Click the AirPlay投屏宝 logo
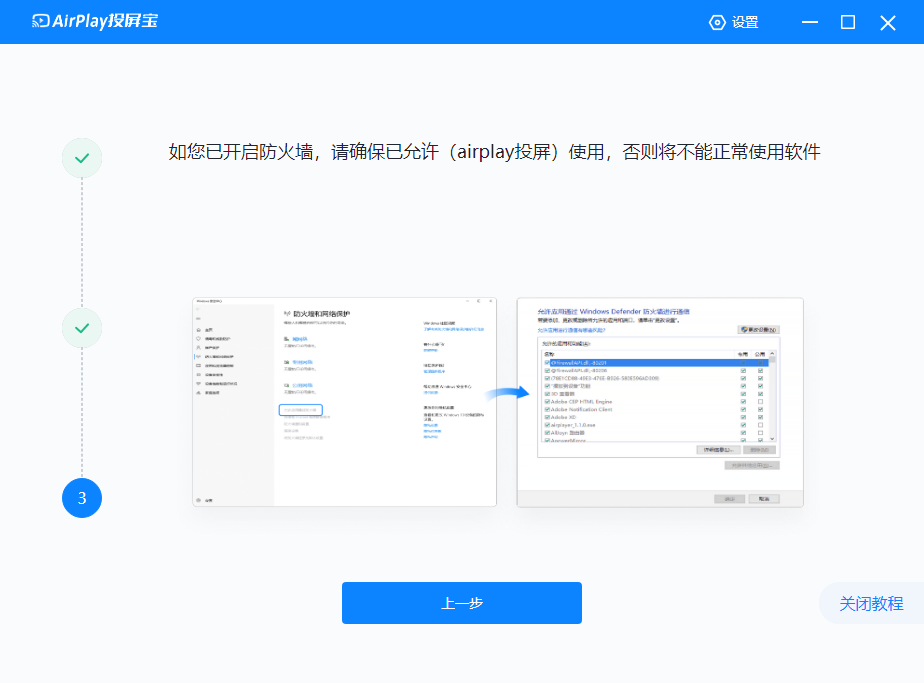Screen dimensions: 924x683 (95, 21)
